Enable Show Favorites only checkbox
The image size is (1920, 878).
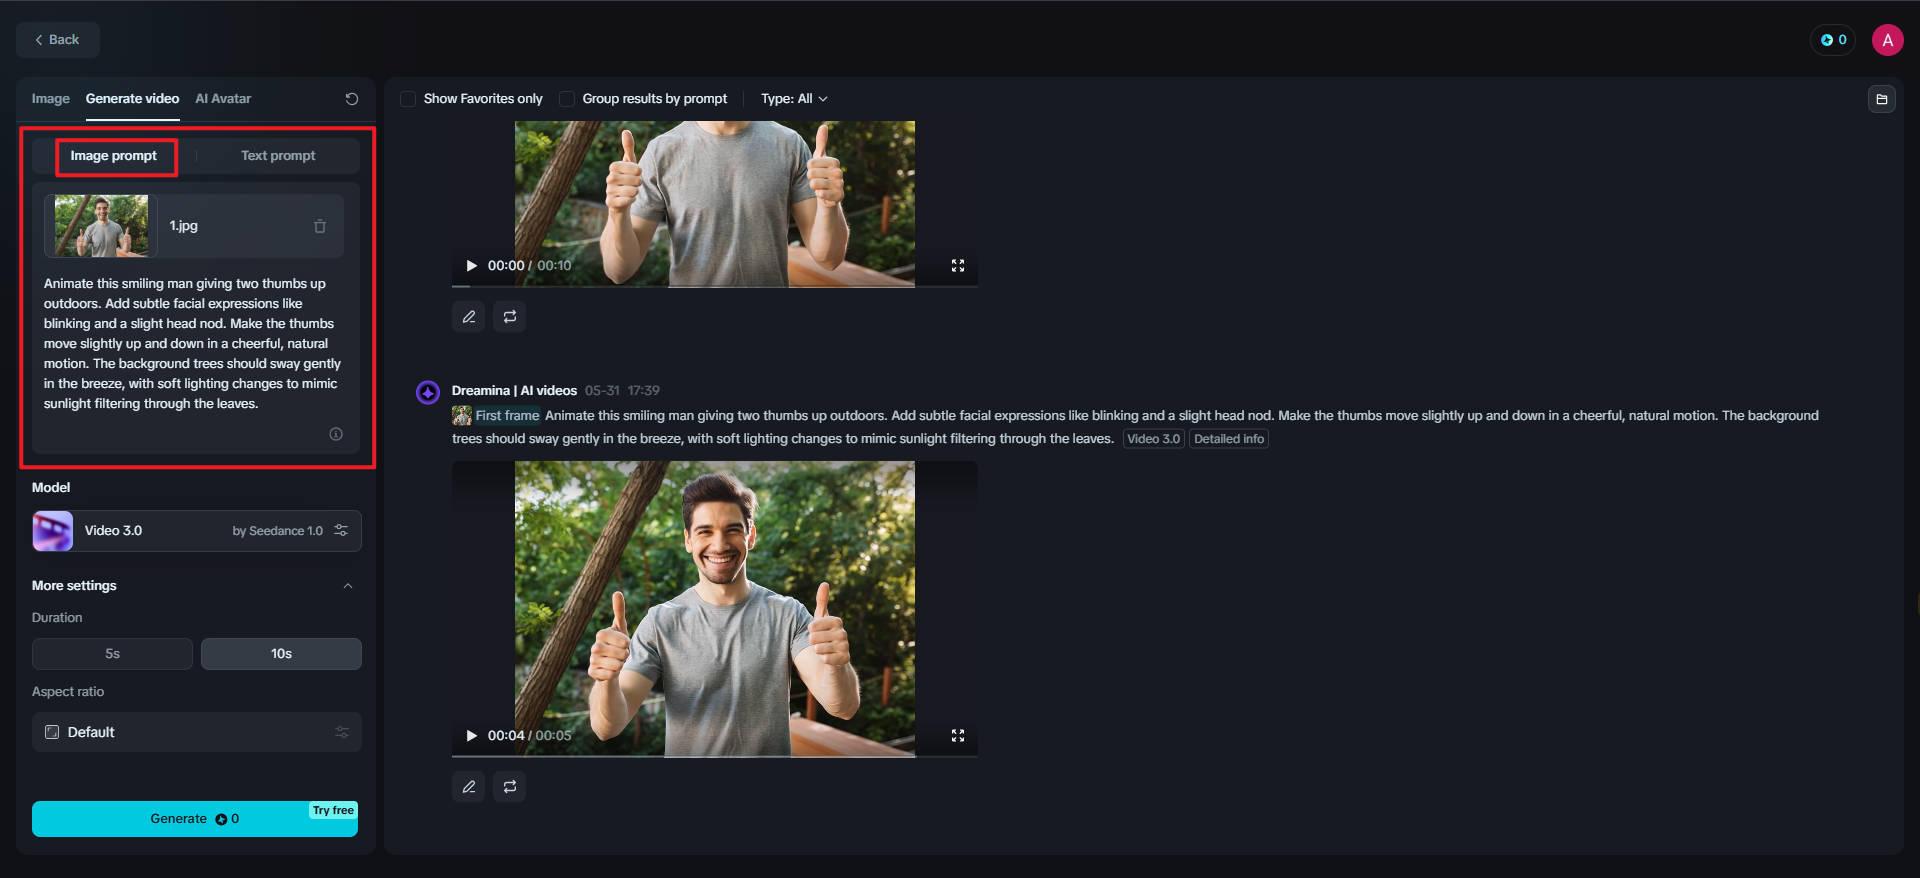[408, 99]
